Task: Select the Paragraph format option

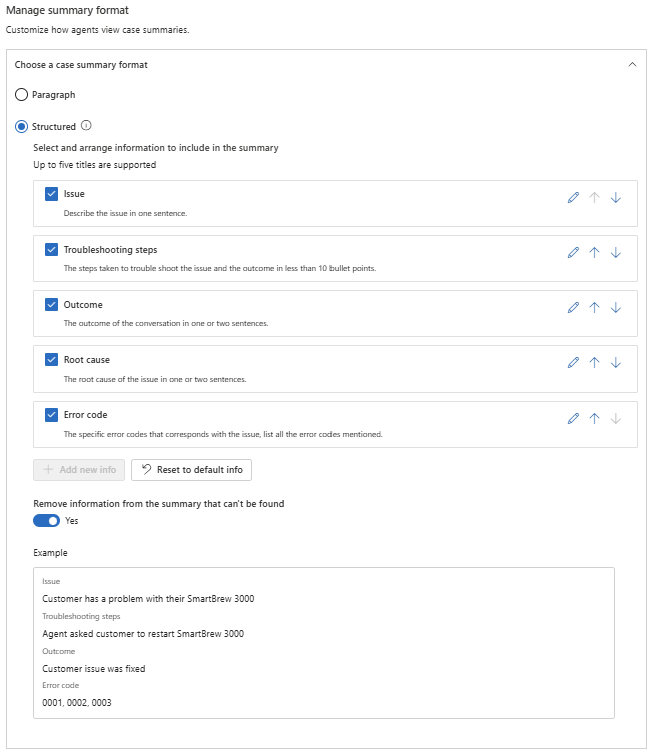Action: click(22, 95)
